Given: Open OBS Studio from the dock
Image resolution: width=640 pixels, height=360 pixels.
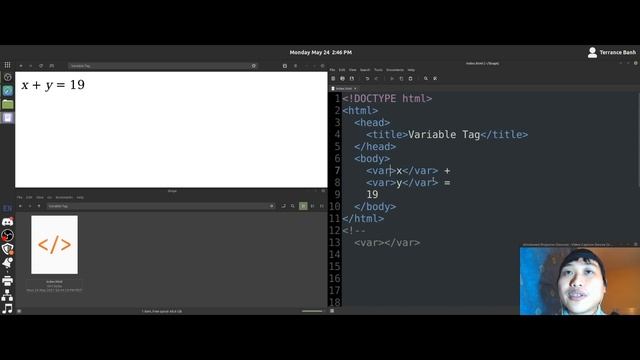Looking at the screenshot, I should pyautogui.click(x=7, y=236).
